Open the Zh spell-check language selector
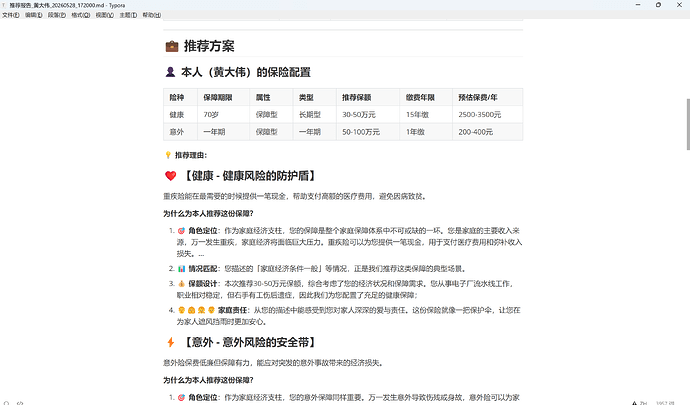The image size is (690, 405). pyautogui.click(x=643, y=403)
